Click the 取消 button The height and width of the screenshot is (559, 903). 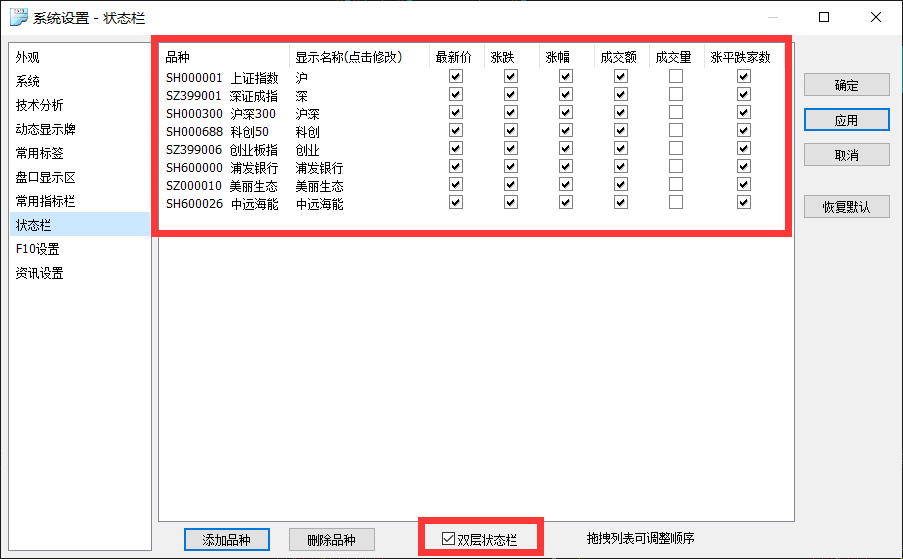(x=847, y=155)
